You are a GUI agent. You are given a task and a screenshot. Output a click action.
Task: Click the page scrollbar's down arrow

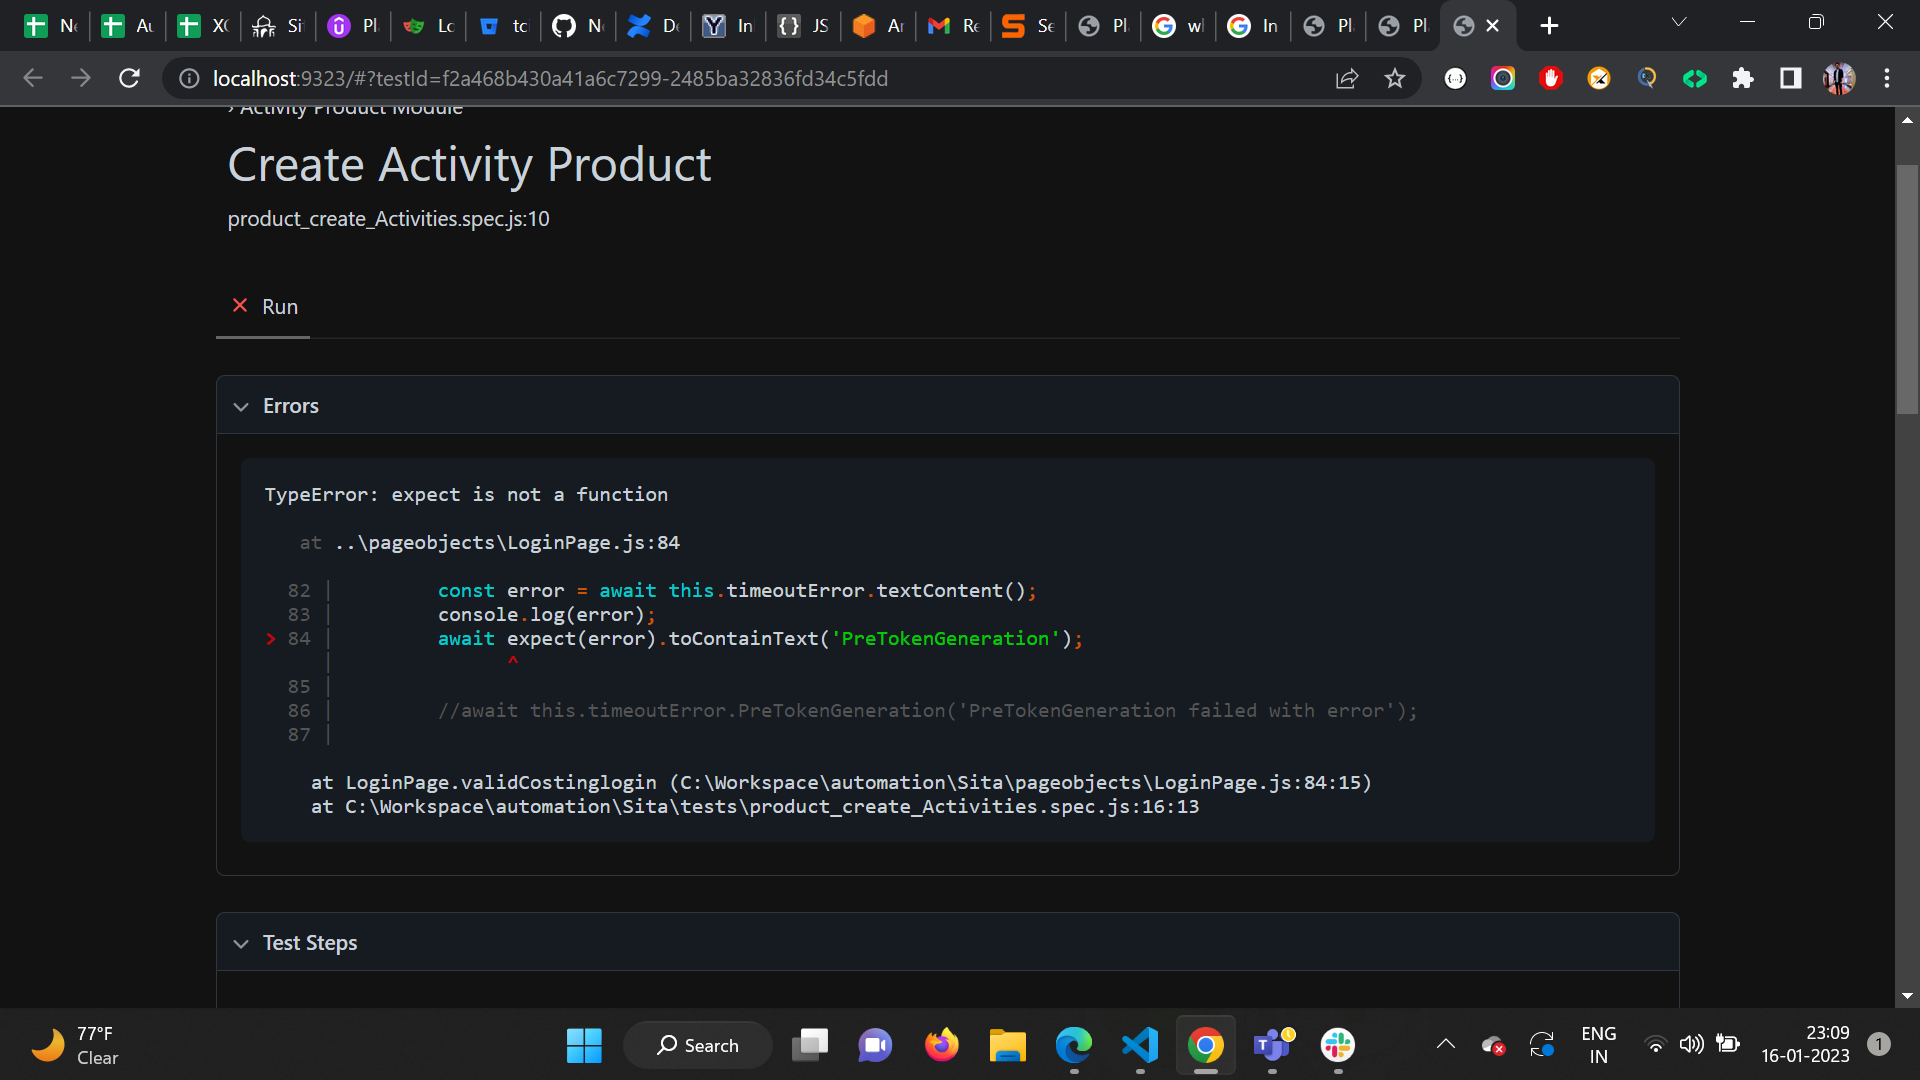(1907, 996)
